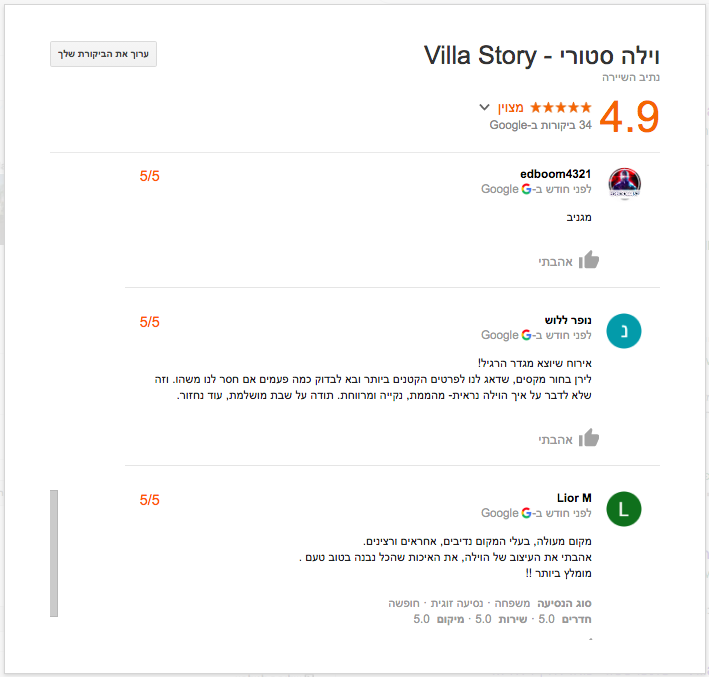Click the edboom4321 reviewer name
The width and height of the screenshot is (709, 677).
tap(555, 174)
